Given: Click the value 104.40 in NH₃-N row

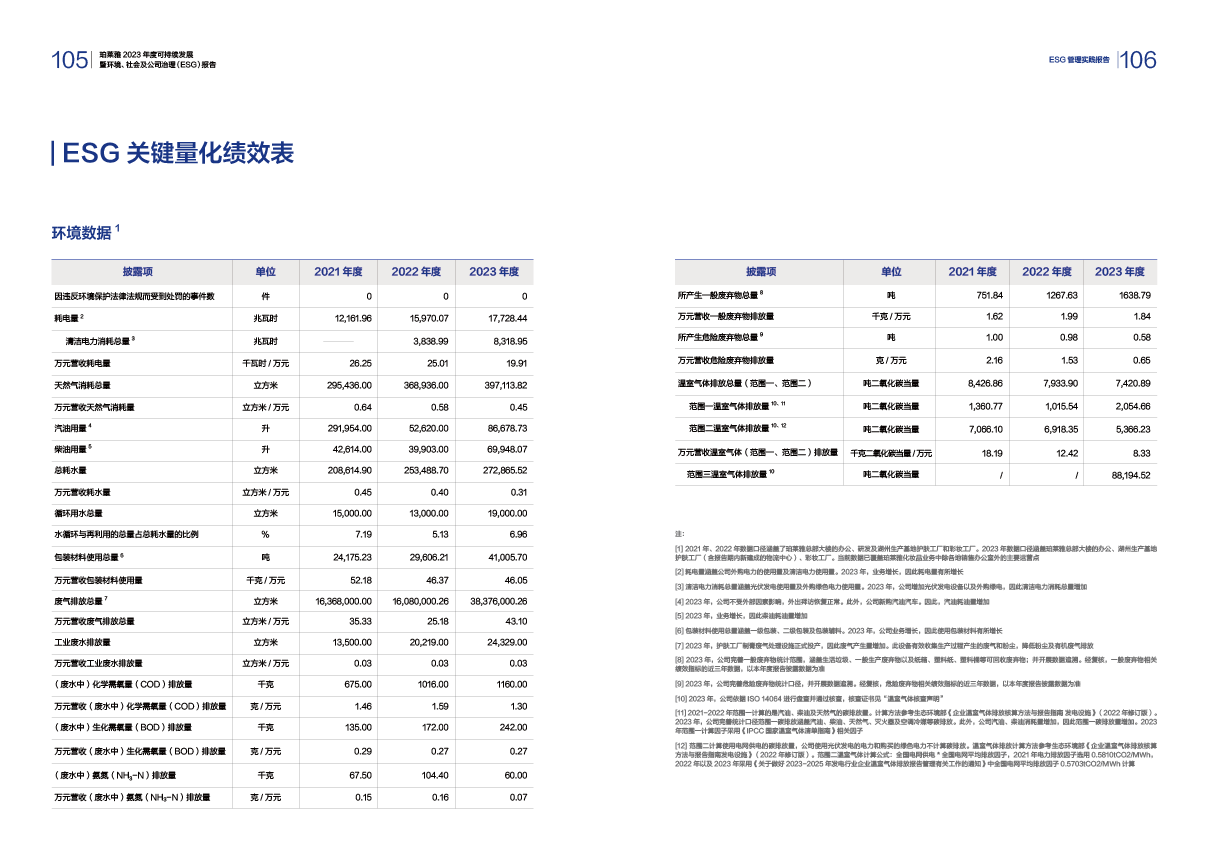Looking at the screenshot, I should click(x=430, y=775).
